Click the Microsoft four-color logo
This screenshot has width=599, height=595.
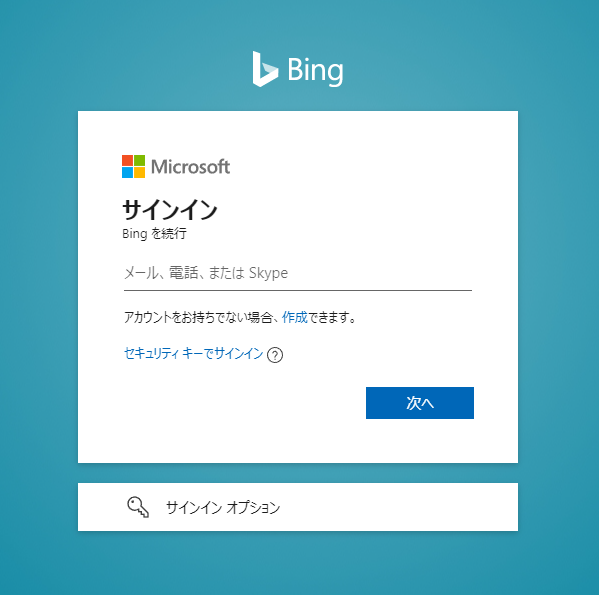click(133, 167)
